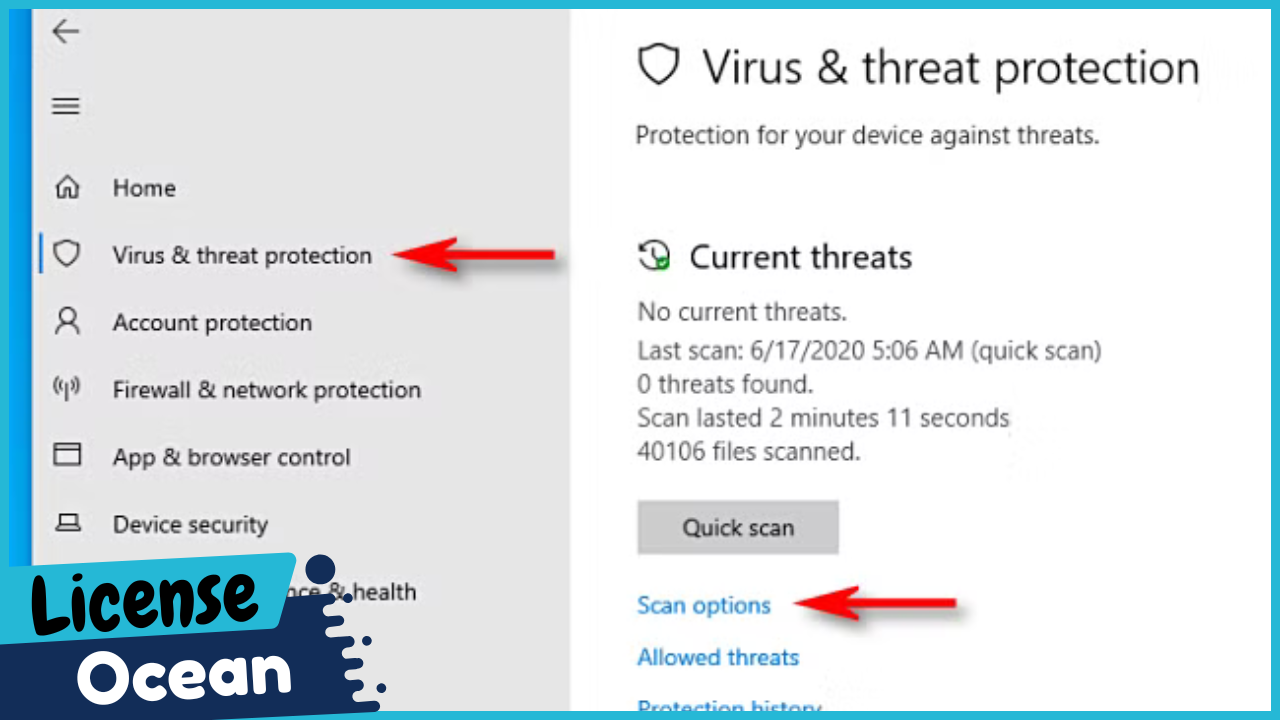
Task: Select Device security in the sidebar
Action: [190, 524]
